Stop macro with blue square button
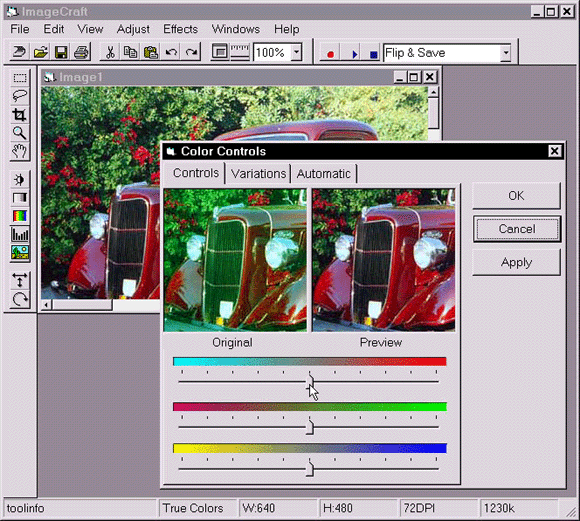 tap(374, 54)
